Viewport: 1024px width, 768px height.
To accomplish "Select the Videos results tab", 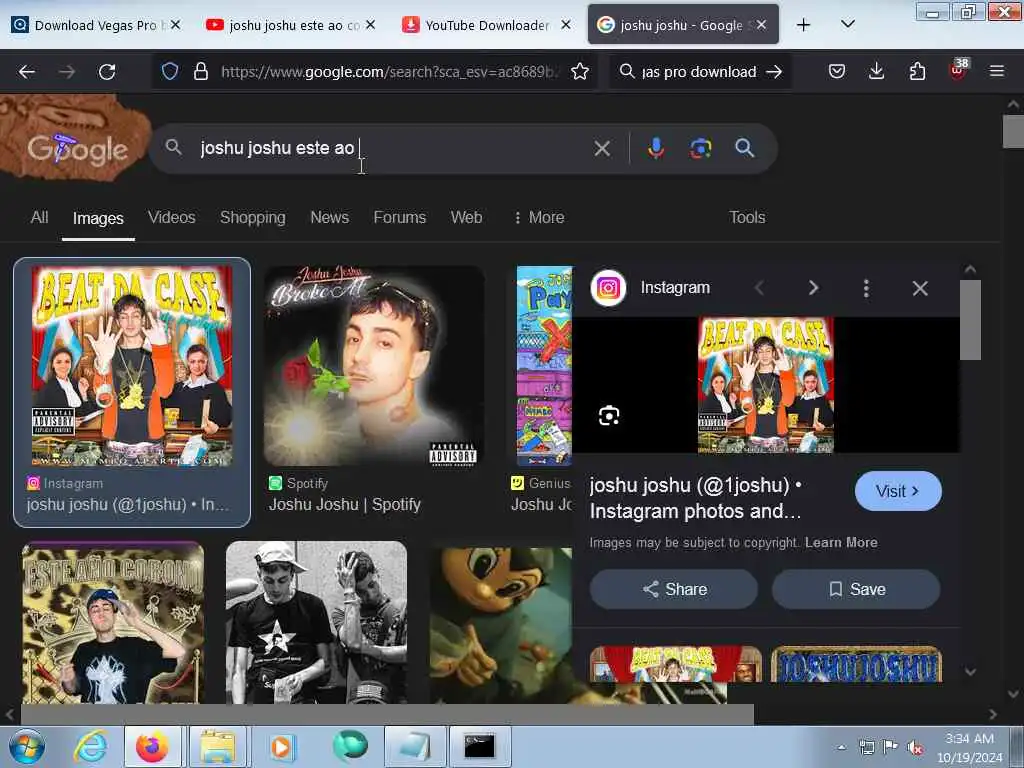I will point(172,217).
